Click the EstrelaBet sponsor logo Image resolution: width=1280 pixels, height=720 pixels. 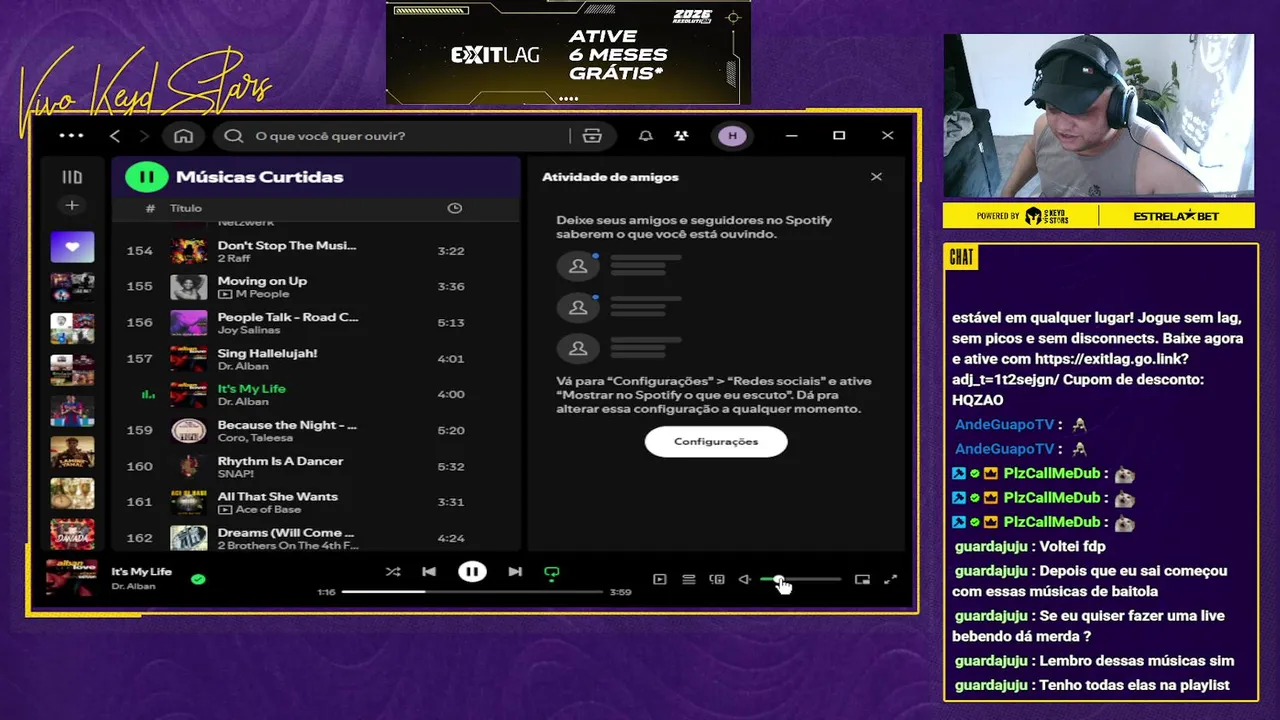[1176, 216]
